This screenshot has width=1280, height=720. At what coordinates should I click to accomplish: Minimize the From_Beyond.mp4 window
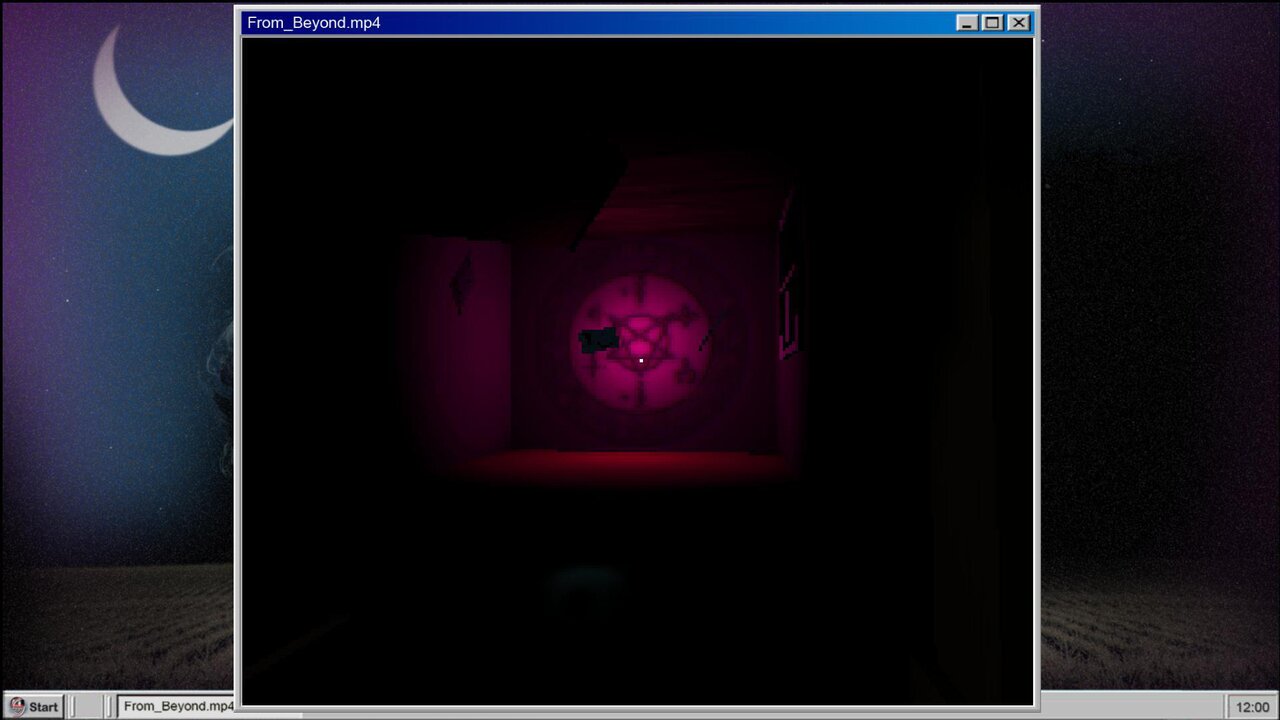967,22
